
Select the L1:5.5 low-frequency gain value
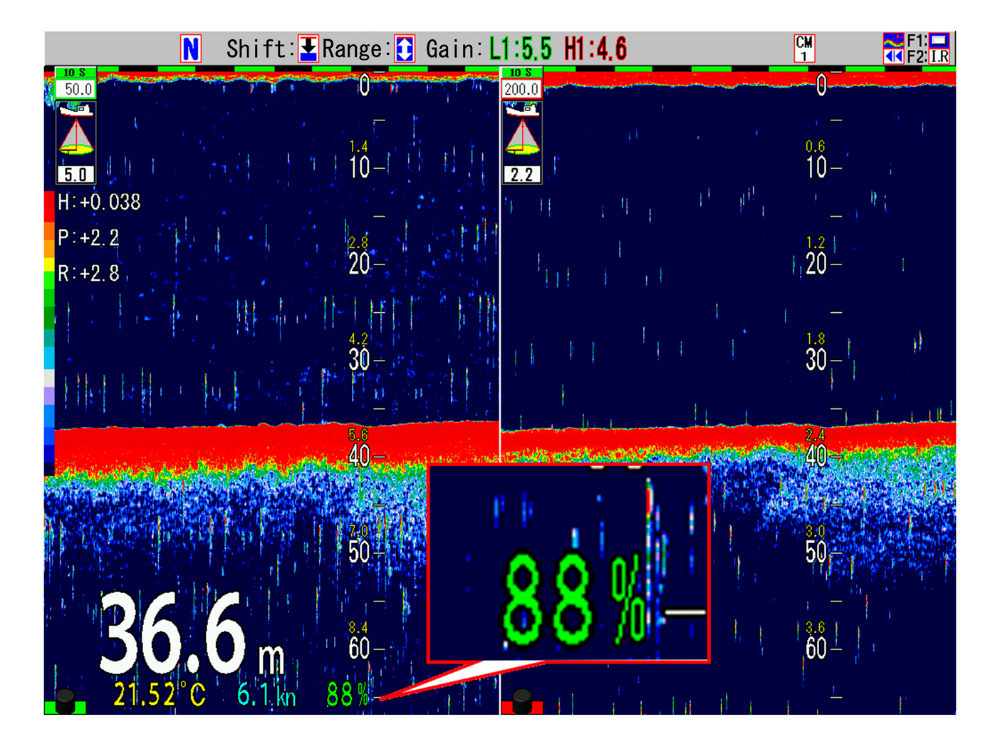pos(520,49)
